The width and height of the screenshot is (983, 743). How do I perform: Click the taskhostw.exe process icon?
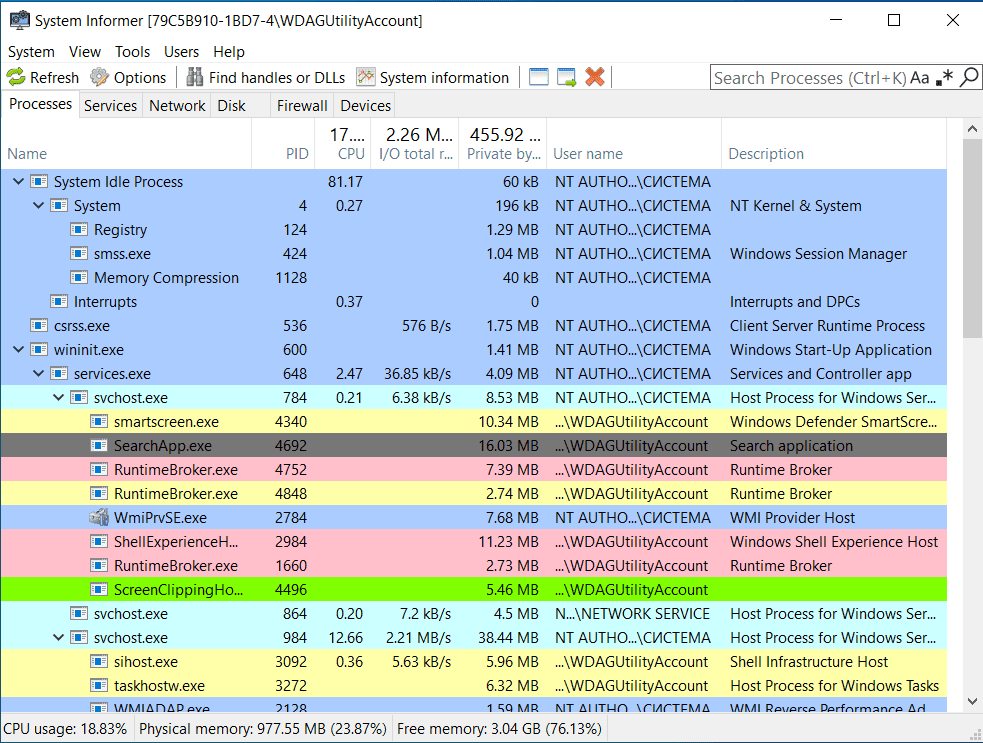pos(98,685)
